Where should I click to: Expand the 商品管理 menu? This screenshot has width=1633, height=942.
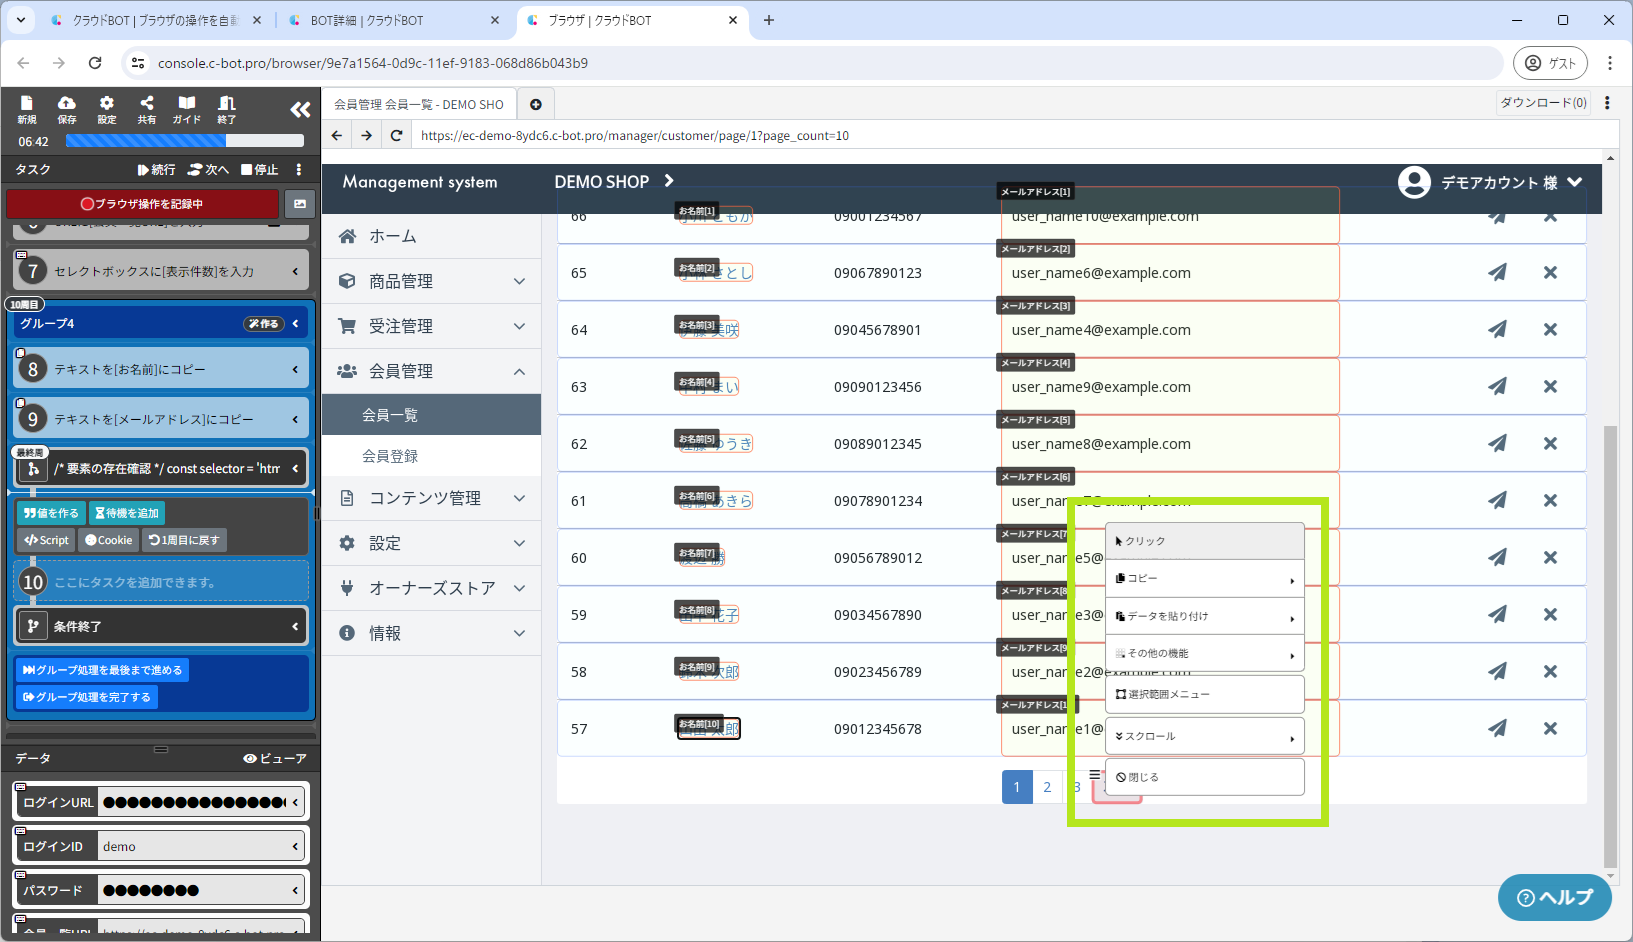click(x=431, y=281)
